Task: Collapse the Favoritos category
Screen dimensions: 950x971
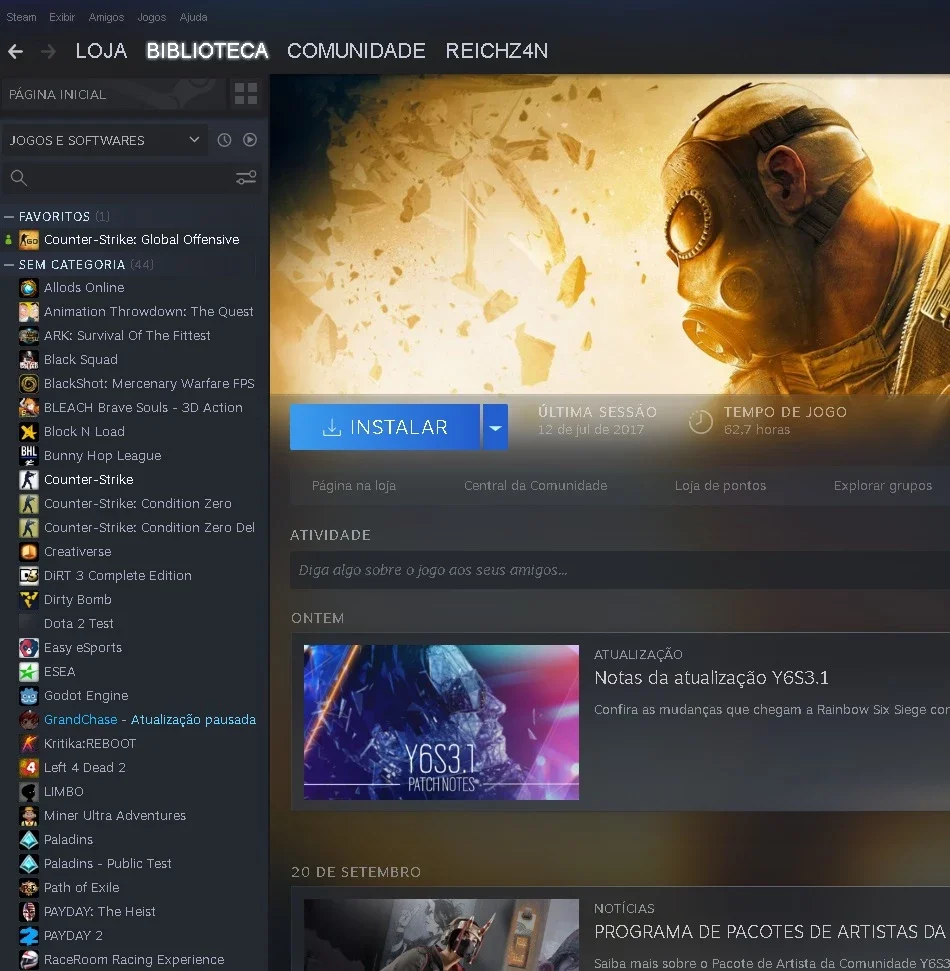Action: pos(9,217)
